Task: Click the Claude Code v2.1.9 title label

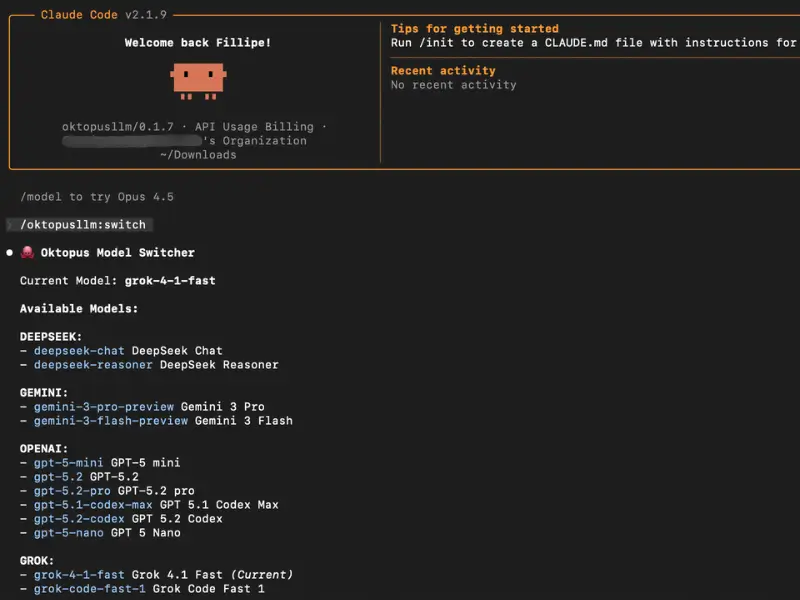Action: pos(104,15)
